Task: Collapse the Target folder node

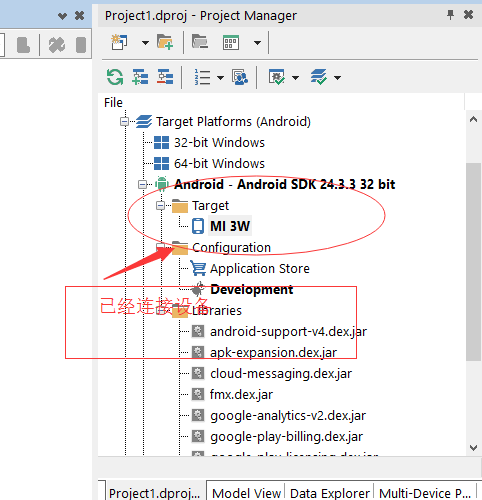Action: coord(160,206)
